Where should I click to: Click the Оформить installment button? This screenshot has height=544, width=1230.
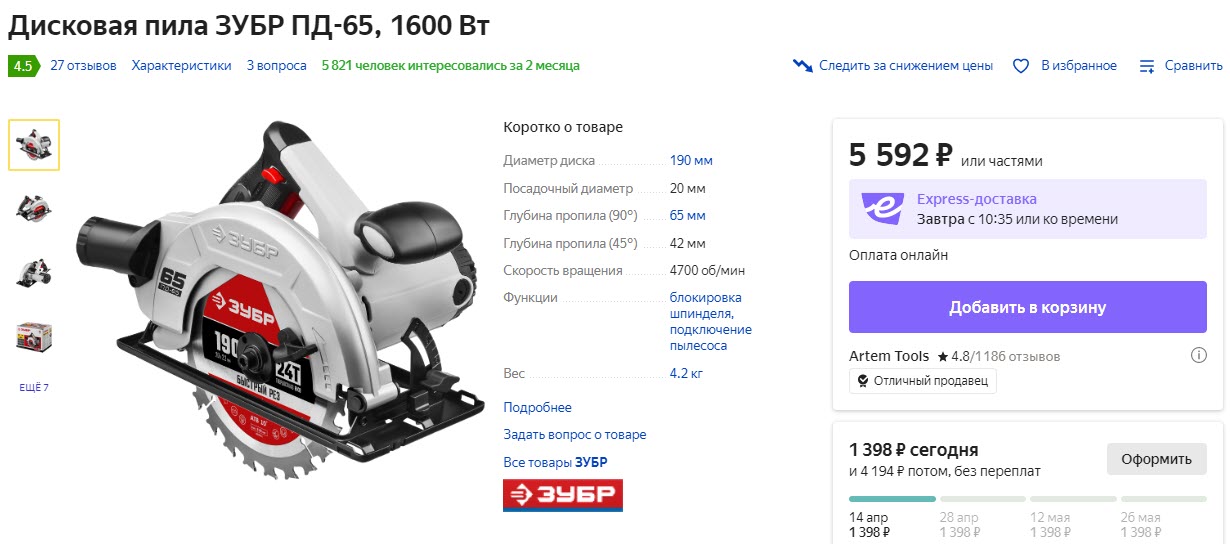(1156, 459)
